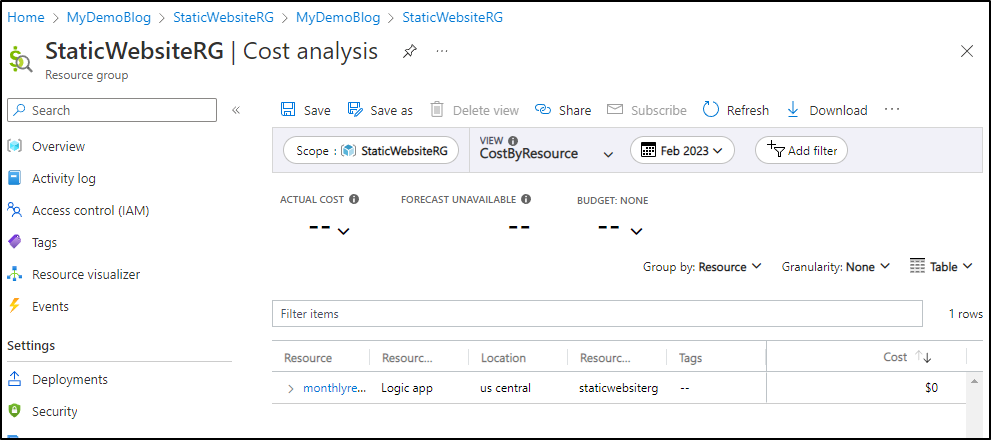991x440 pixels.
Task: Expand the Budget chevron
Action: [x=636, y=232]
